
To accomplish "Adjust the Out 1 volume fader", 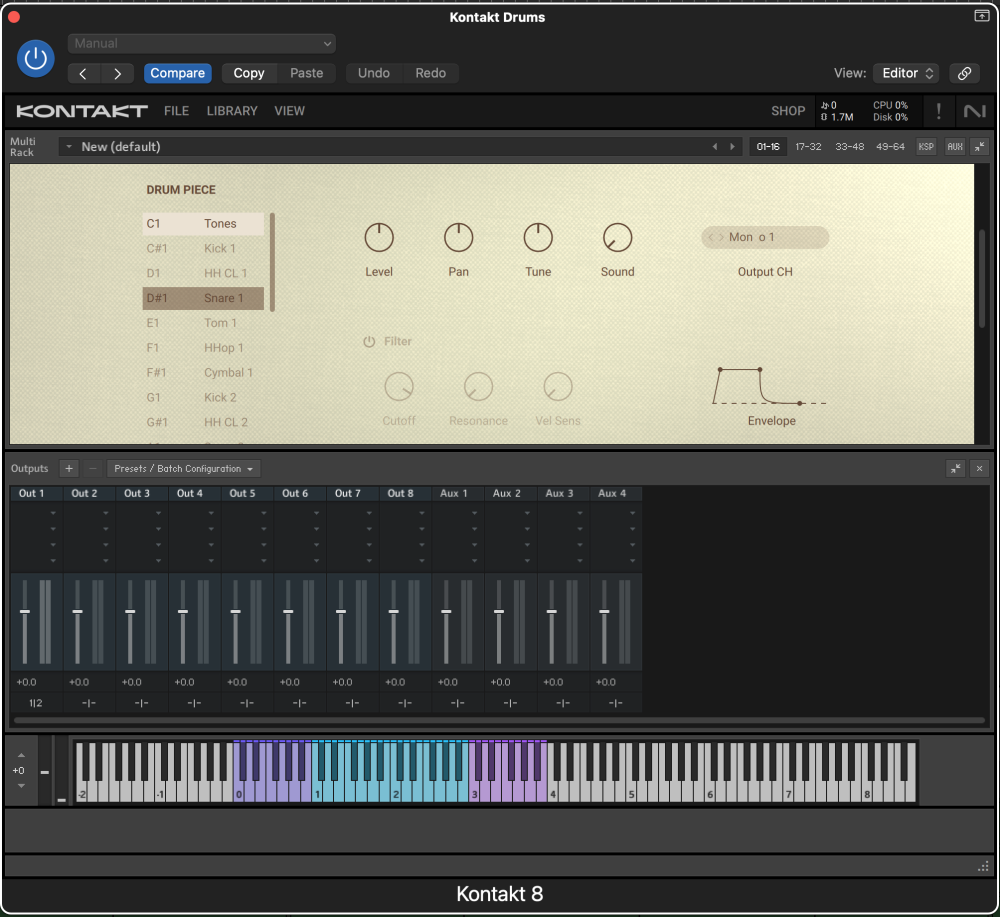I will tap(25, 612).
